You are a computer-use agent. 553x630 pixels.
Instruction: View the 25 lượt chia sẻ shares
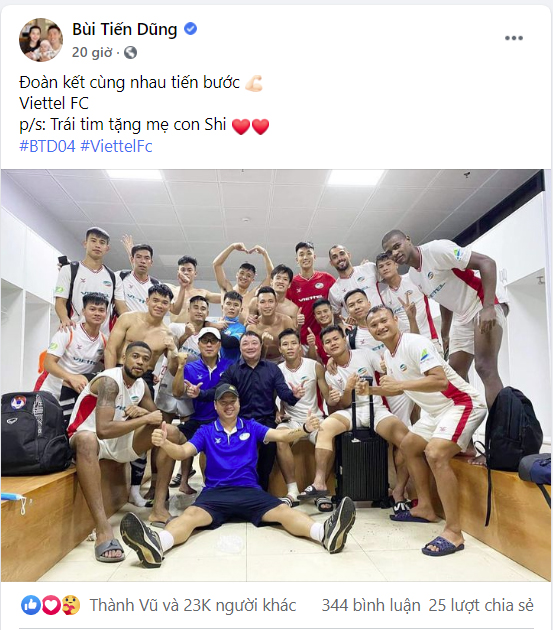pos(481,605)
